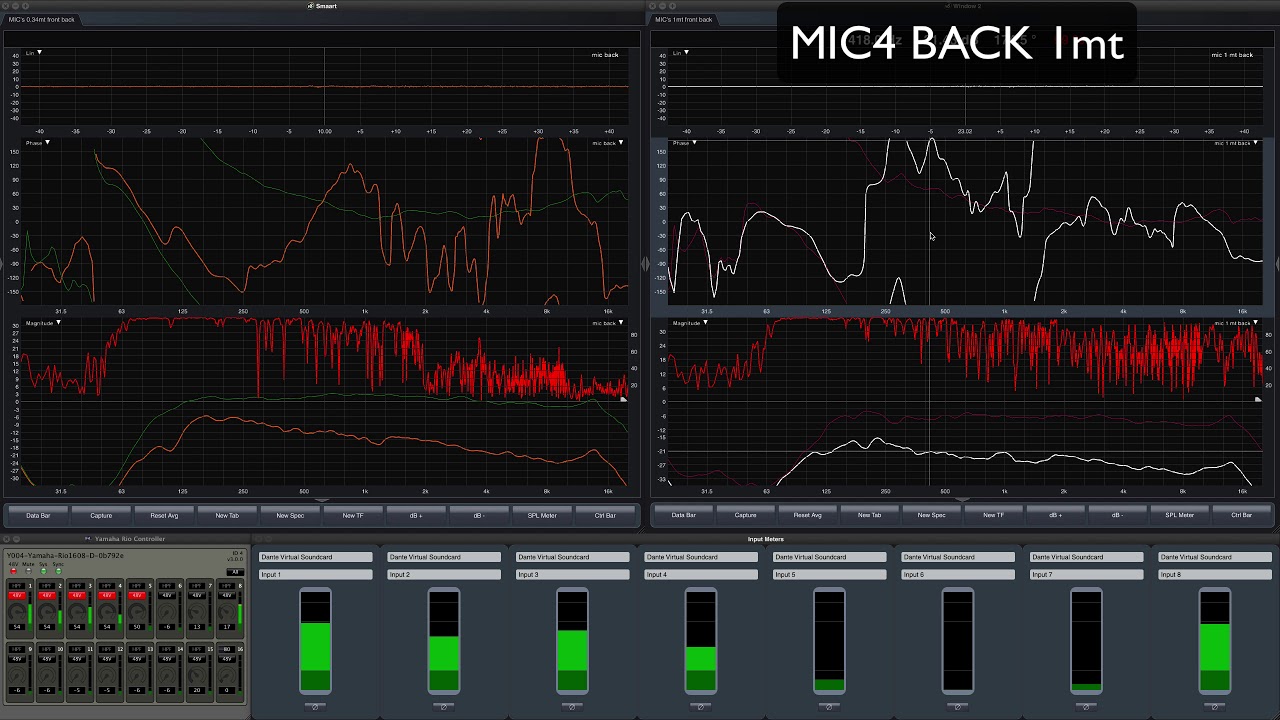Viewport: 1280px width, 720px height.
Task: Click Reset Avg in left Smaart window
Action: (164, 515)
